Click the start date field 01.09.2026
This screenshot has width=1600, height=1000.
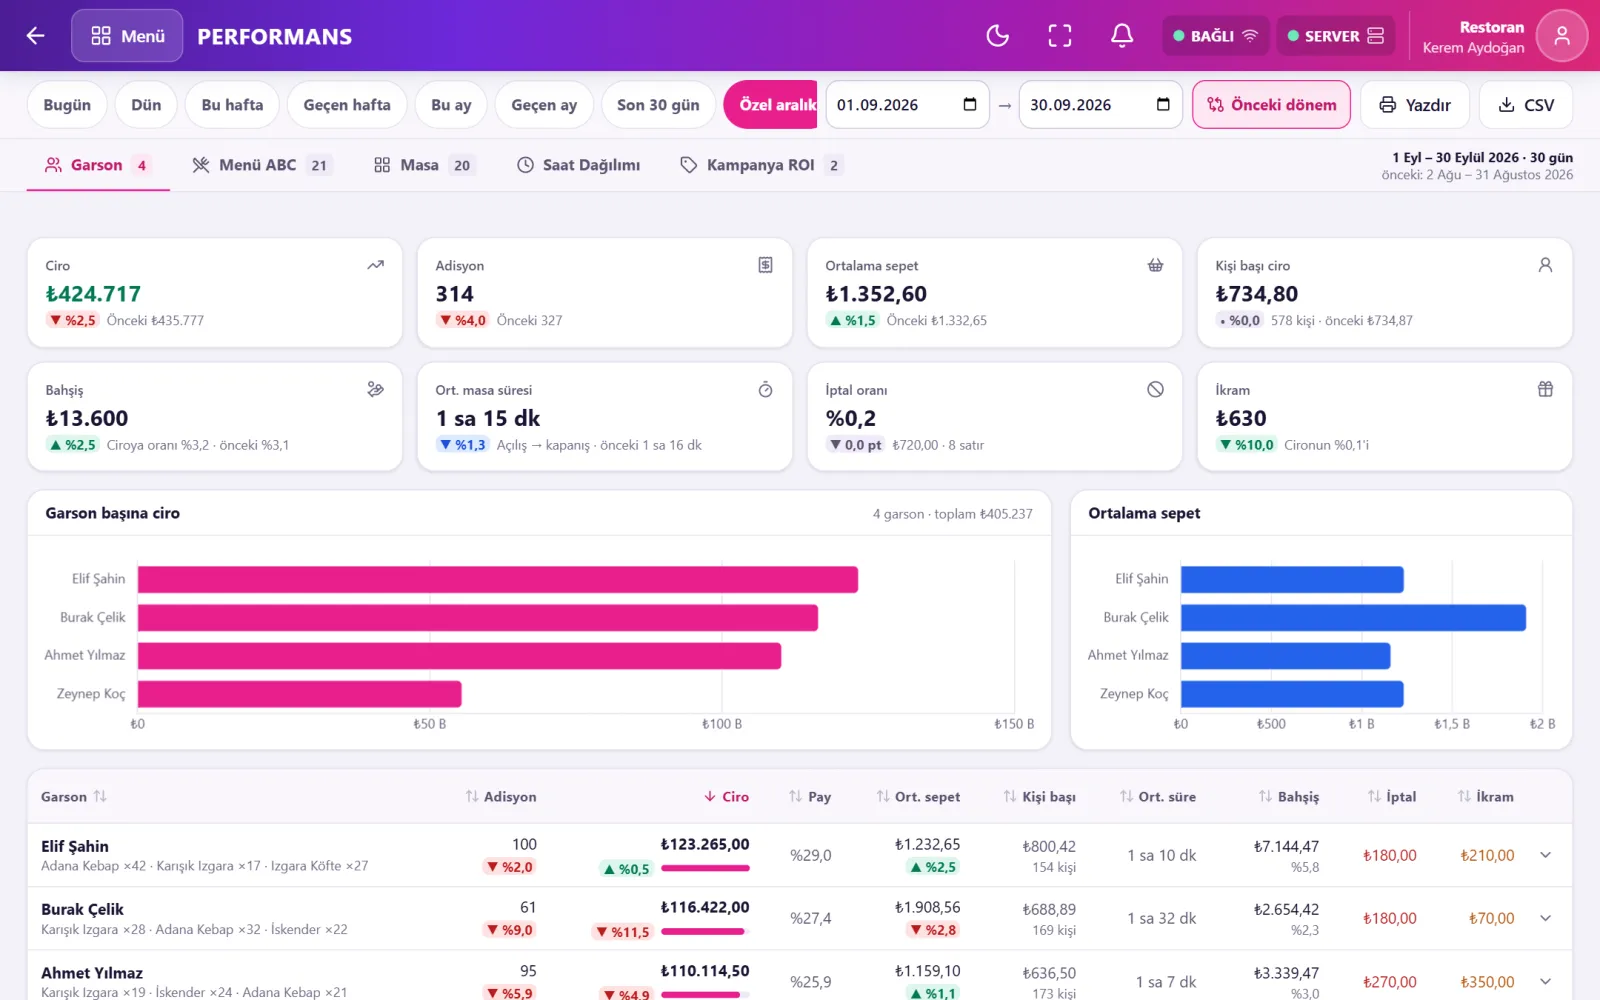pos(907,105)
